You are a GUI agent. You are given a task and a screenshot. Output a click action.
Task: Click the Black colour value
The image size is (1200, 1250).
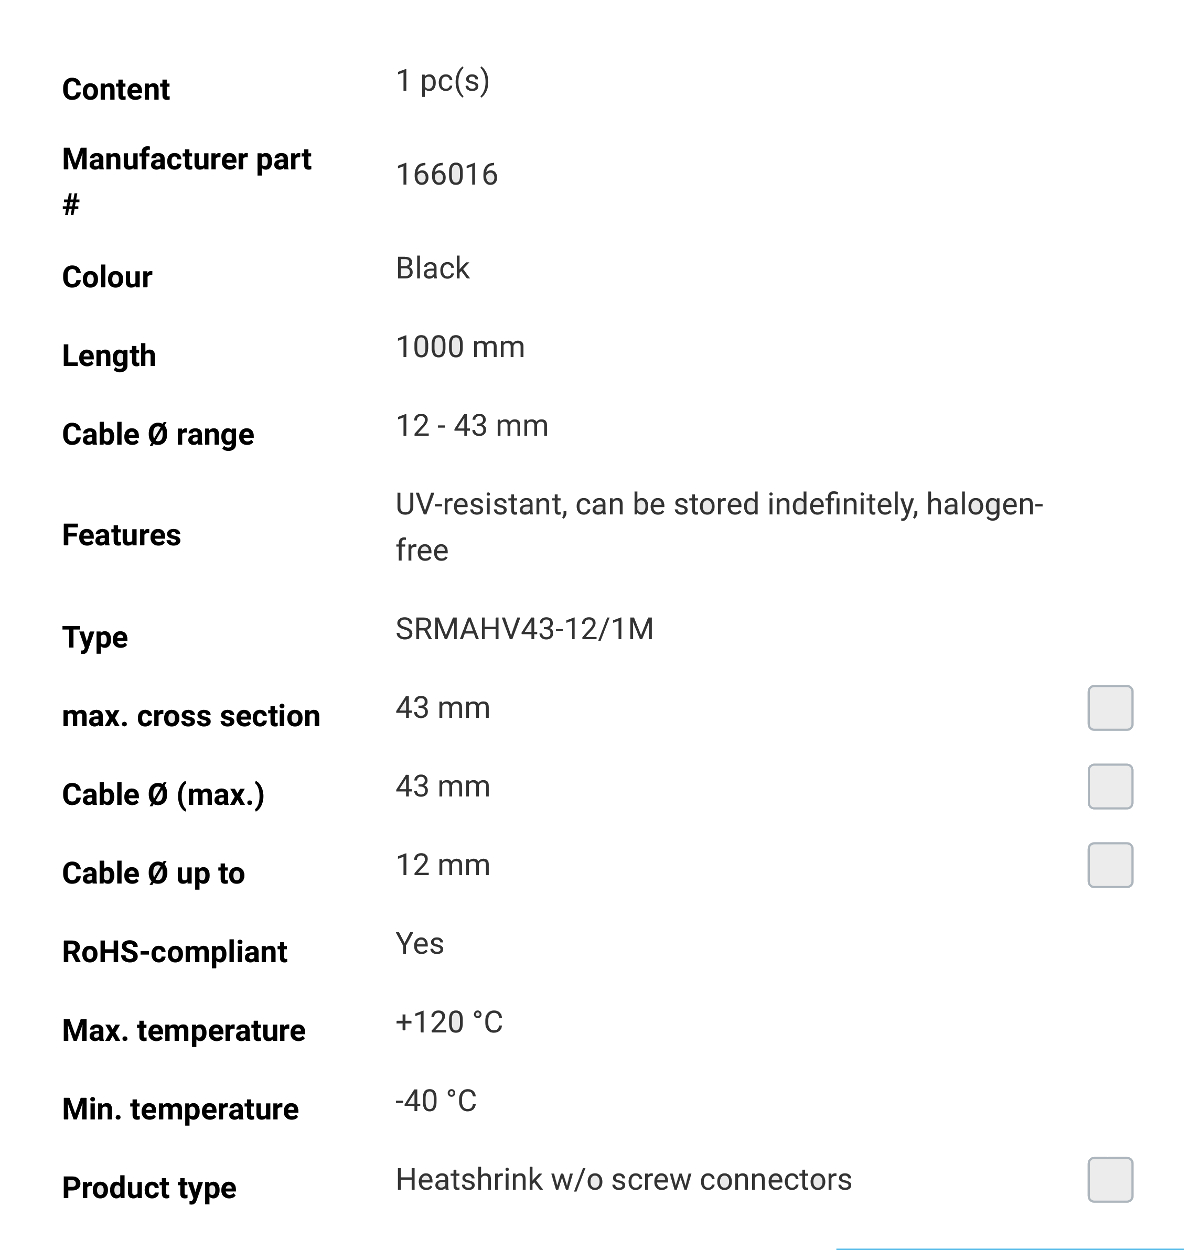(x=433, y=268)
